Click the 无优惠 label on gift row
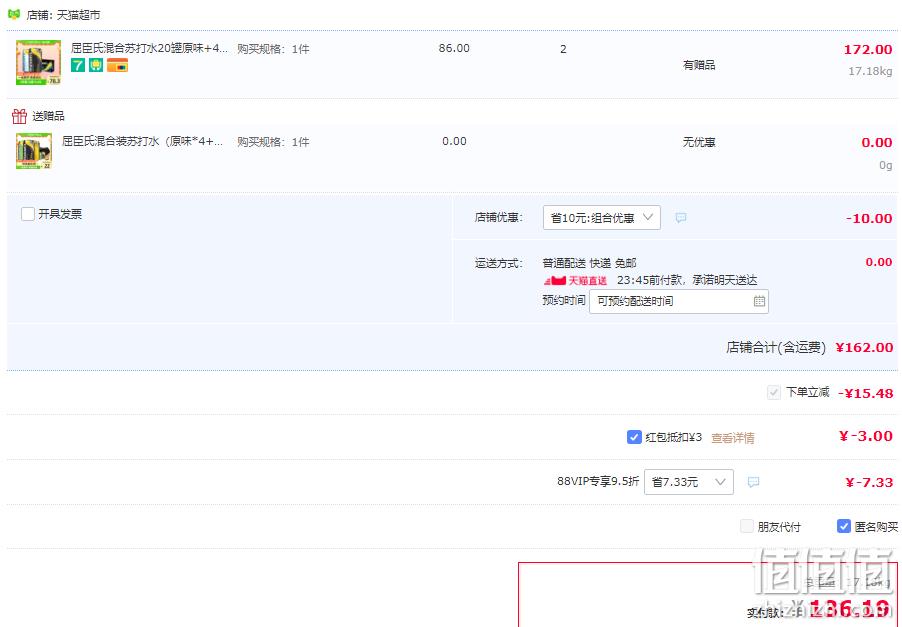The height and width of the screenshot is (627, 902). [699, 142]
